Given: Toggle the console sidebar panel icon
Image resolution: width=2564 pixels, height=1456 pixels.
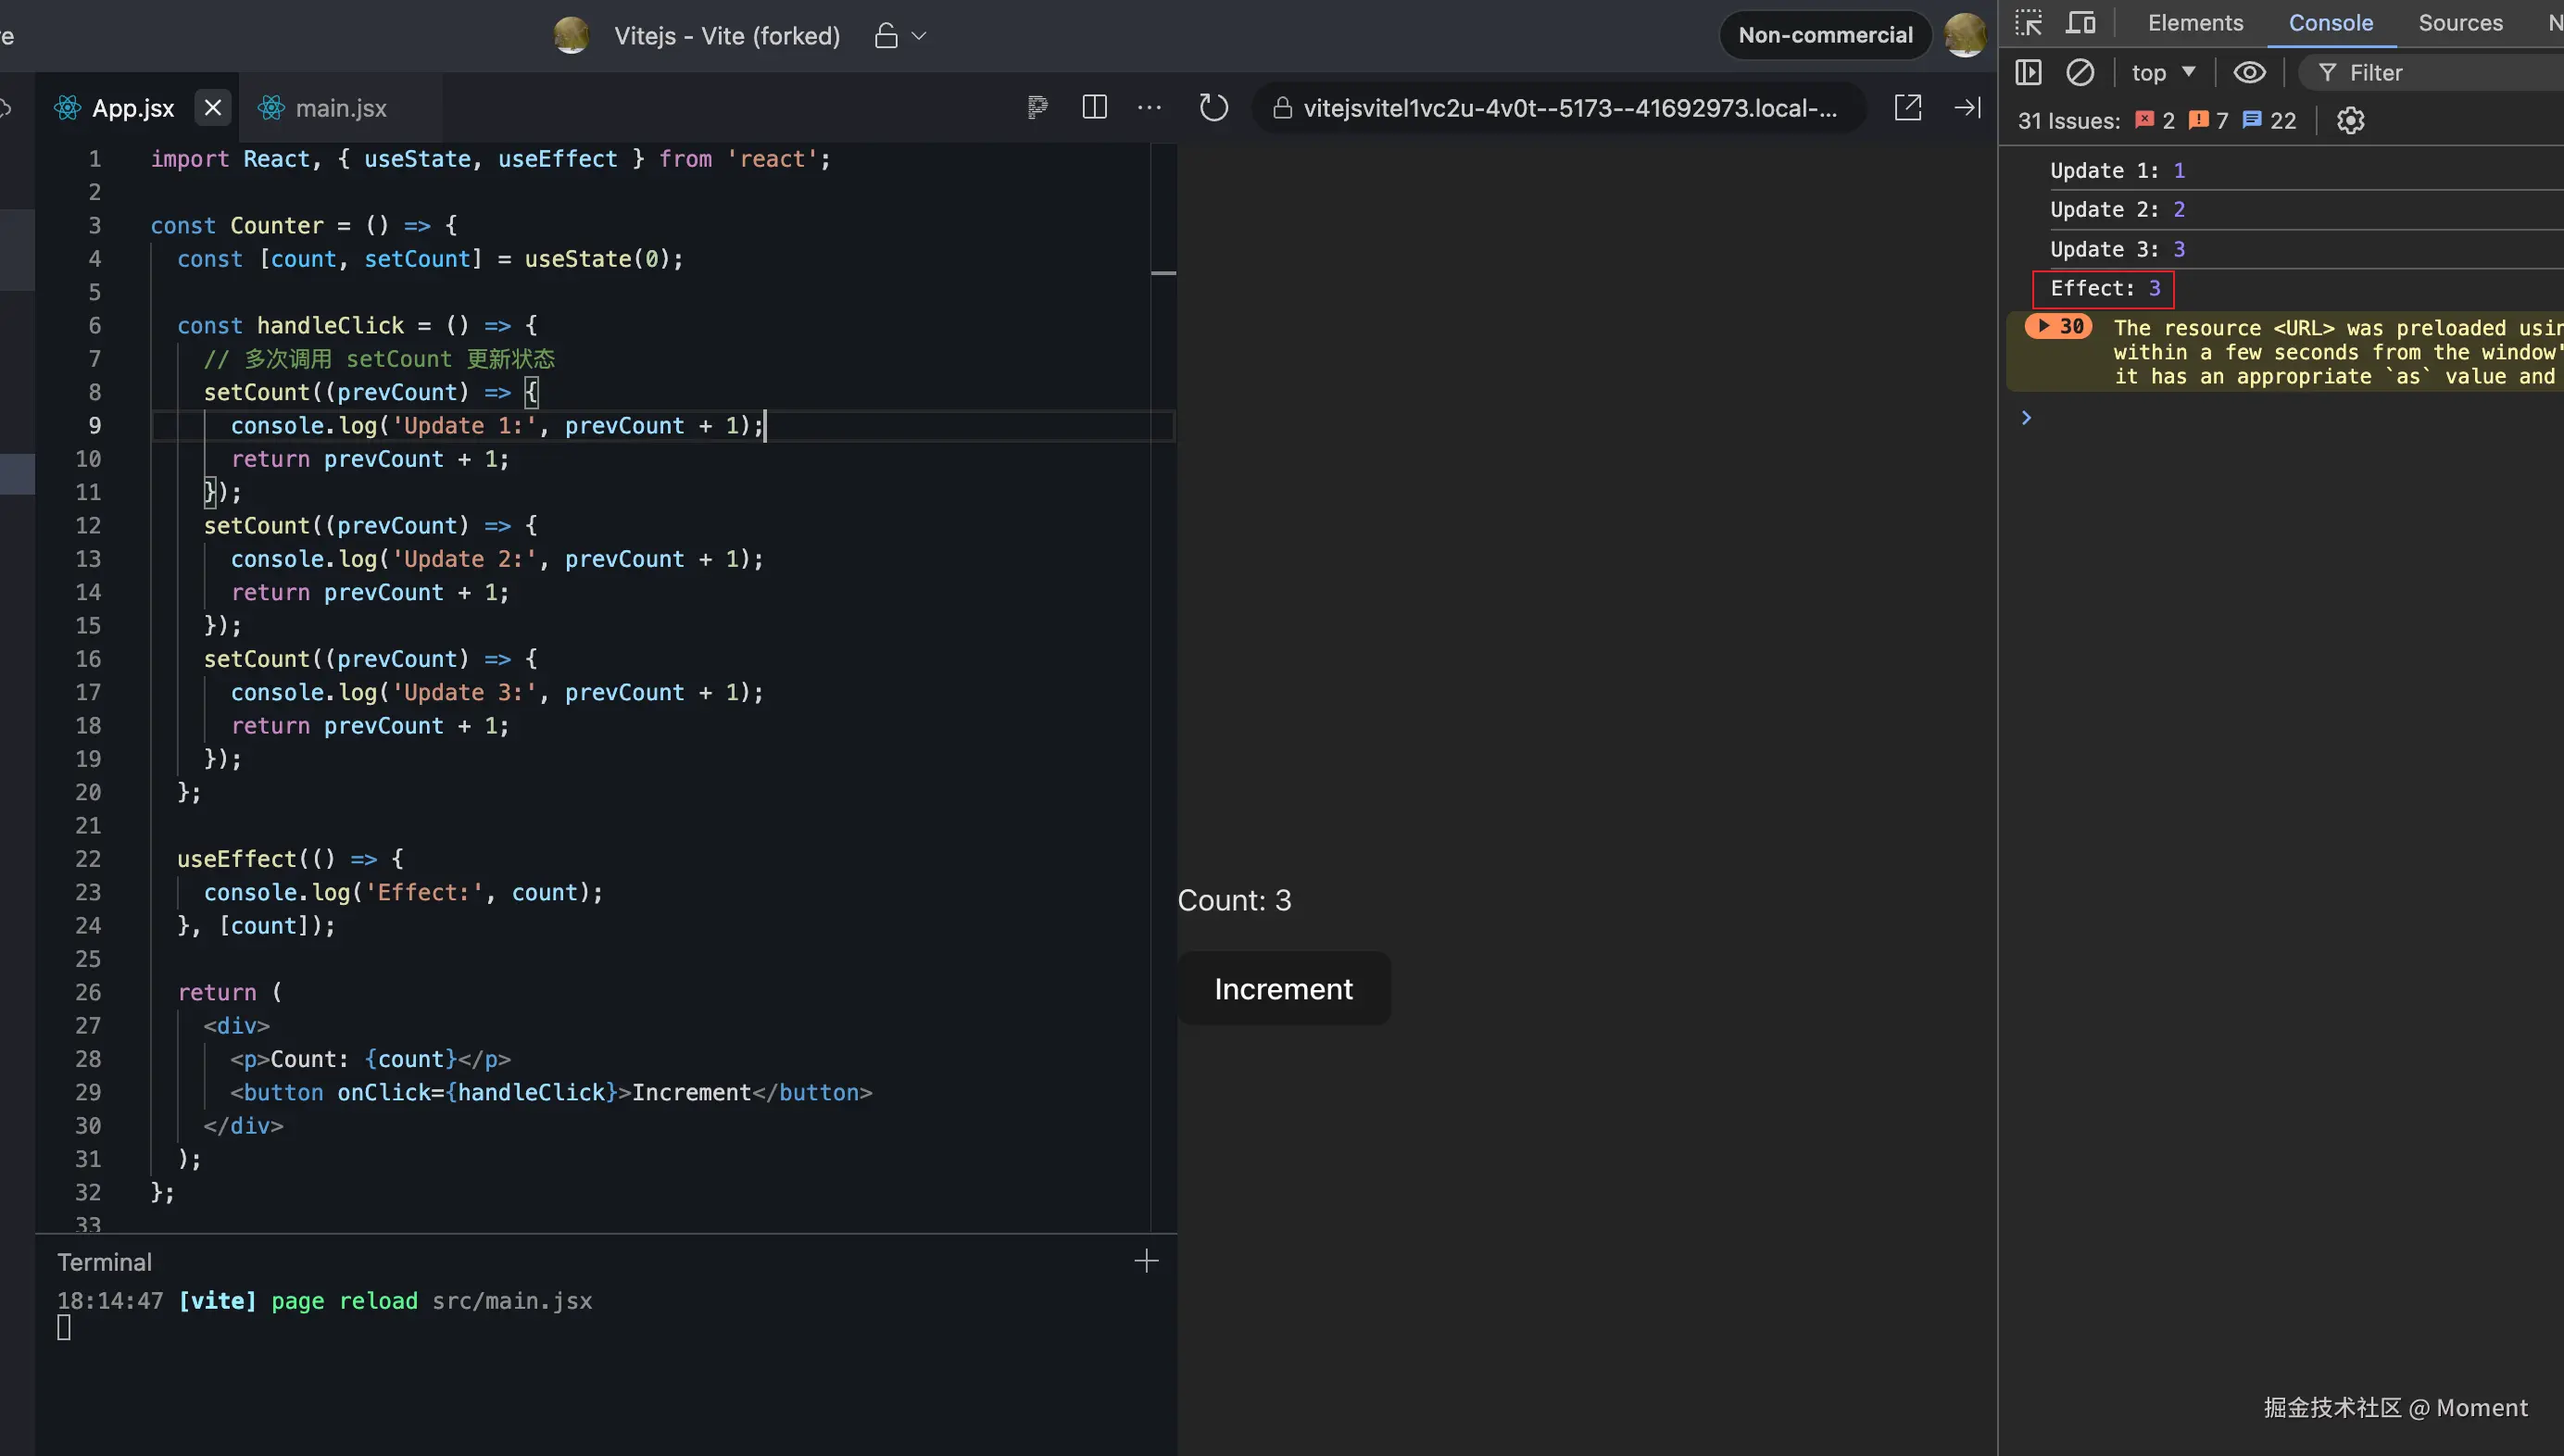Looking at the screenshot, I should pos(2028,72).
